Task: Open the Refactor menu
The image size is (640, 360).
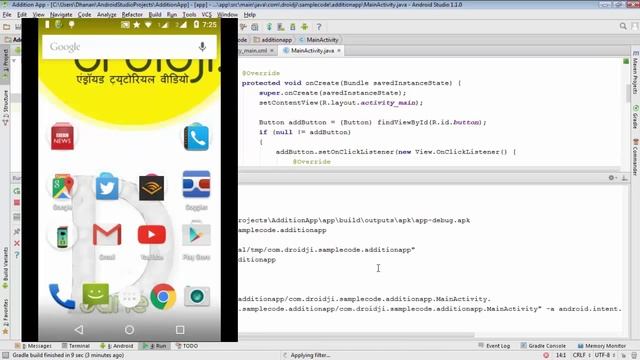Action: (132, 14)
